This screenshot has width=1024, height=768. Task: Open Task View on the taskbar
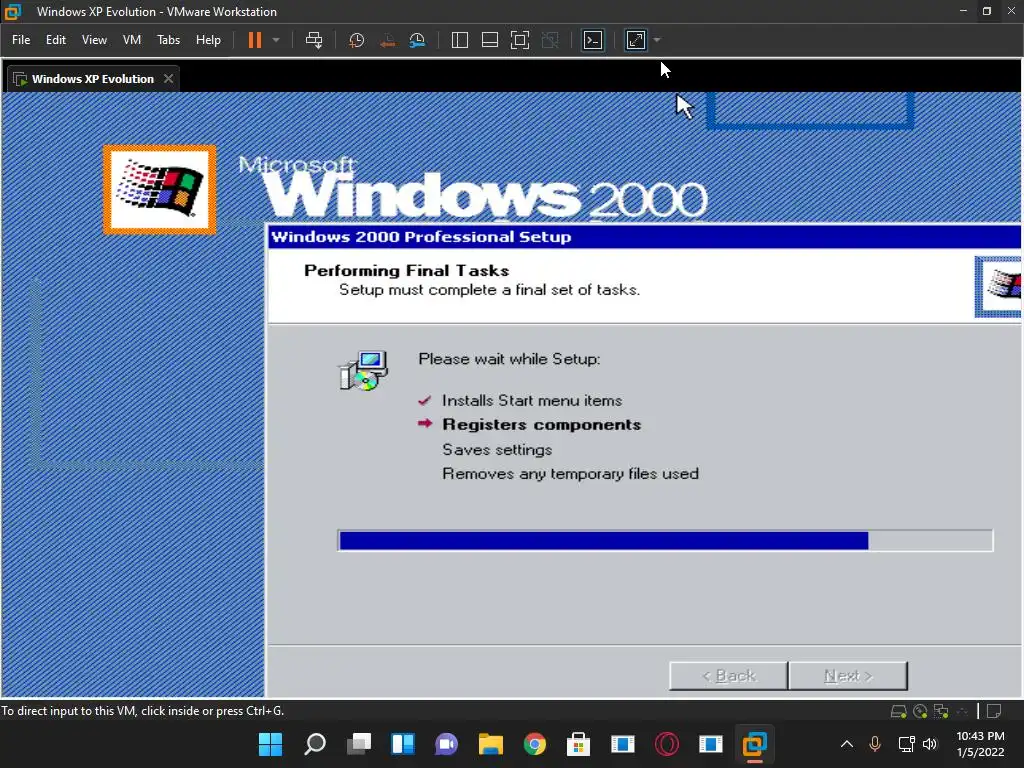pos(359,744)
